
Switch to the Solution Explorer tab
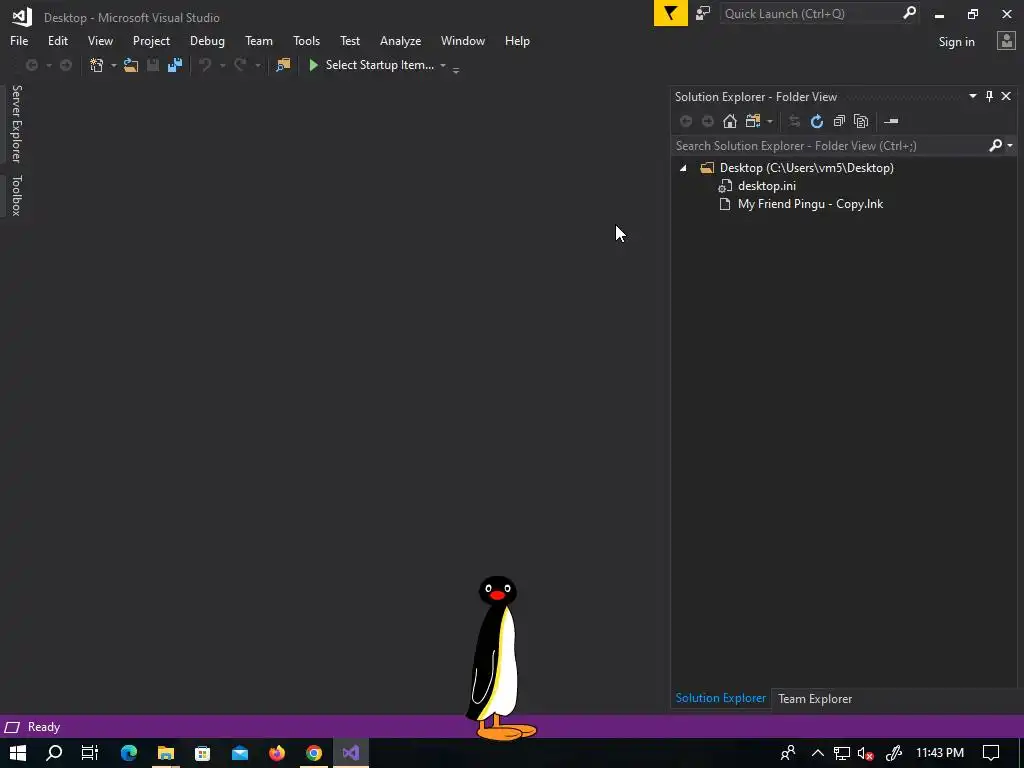coord(720,698)
